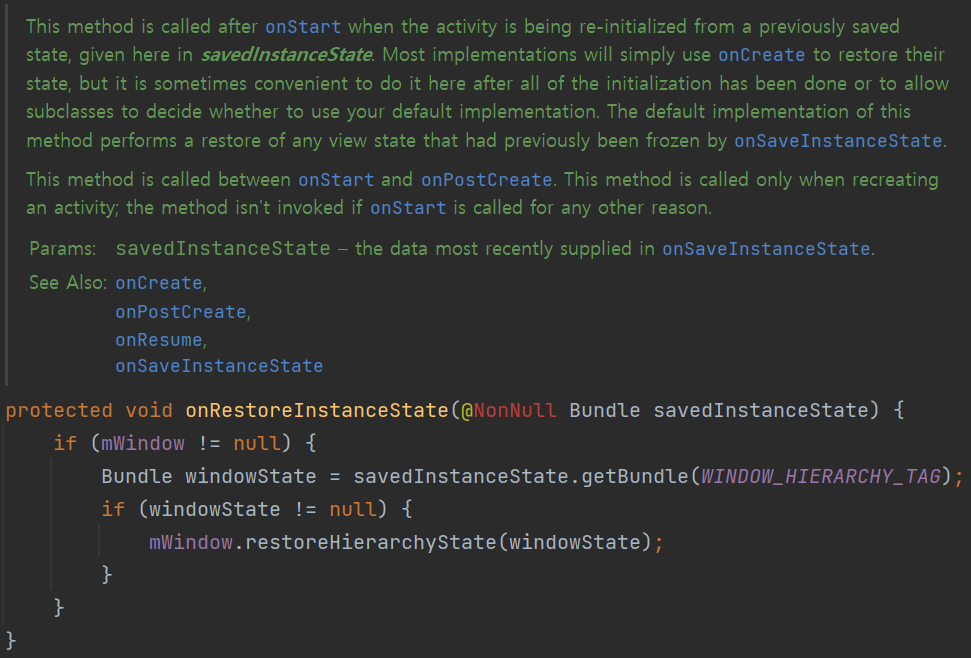The height and width of the screenshot is (658, 971).
Task: Click the onRestoreInstanceState method name
Action: tap(317, 410)
